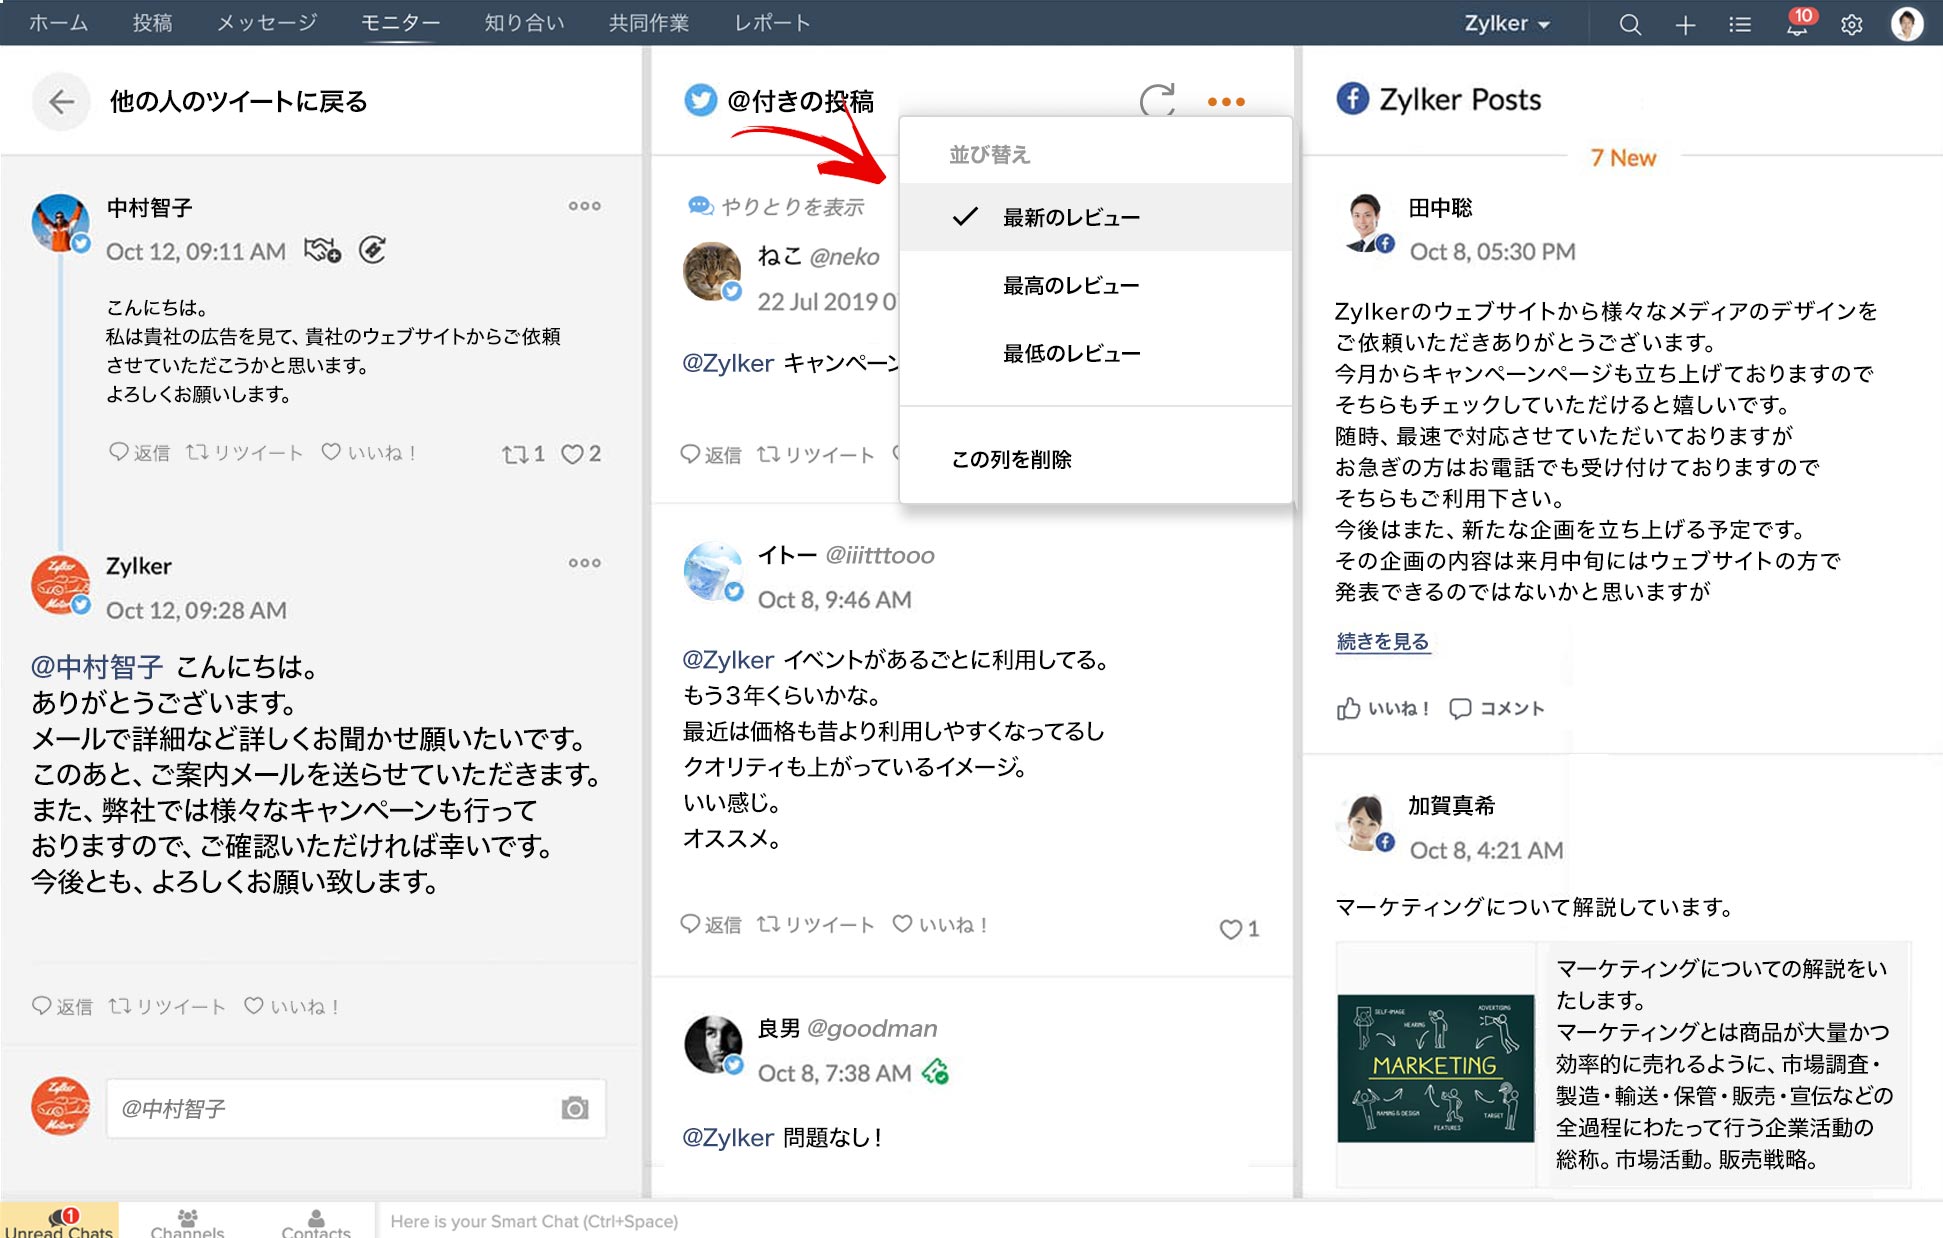Open the user profile avatar

click(x=1907, y=23)
